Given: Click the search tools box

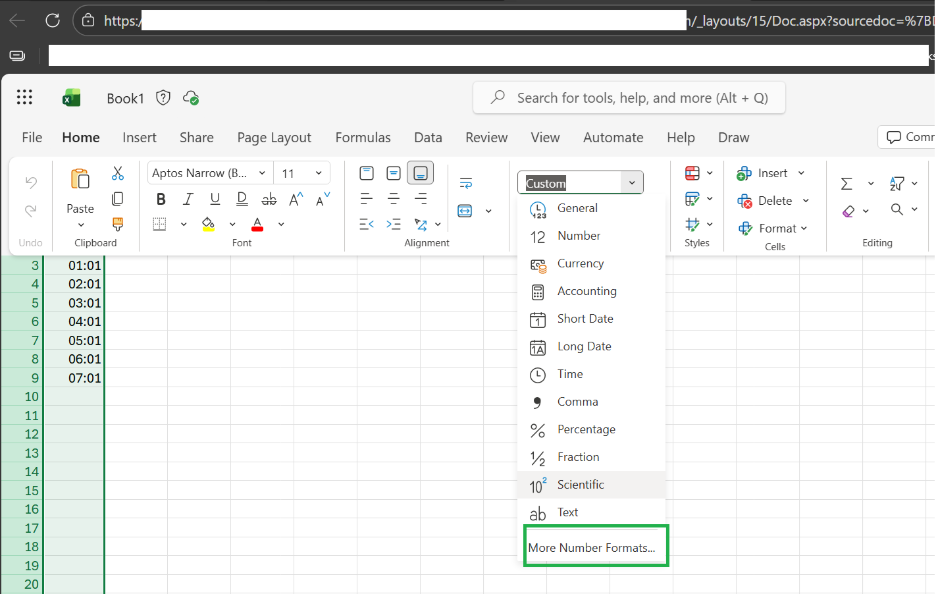Looking at the screenshot, I should click(629, 98).
